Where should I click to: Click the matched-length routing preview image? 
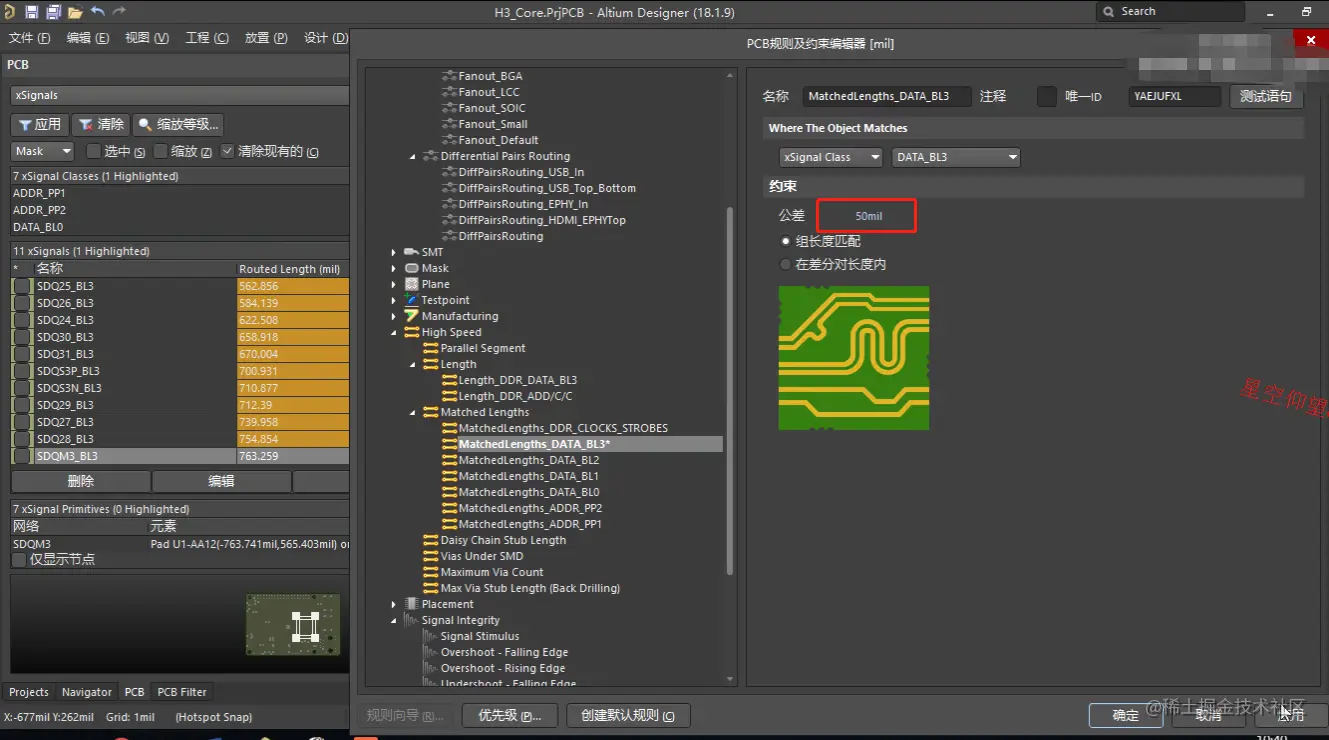pos(854,358)
